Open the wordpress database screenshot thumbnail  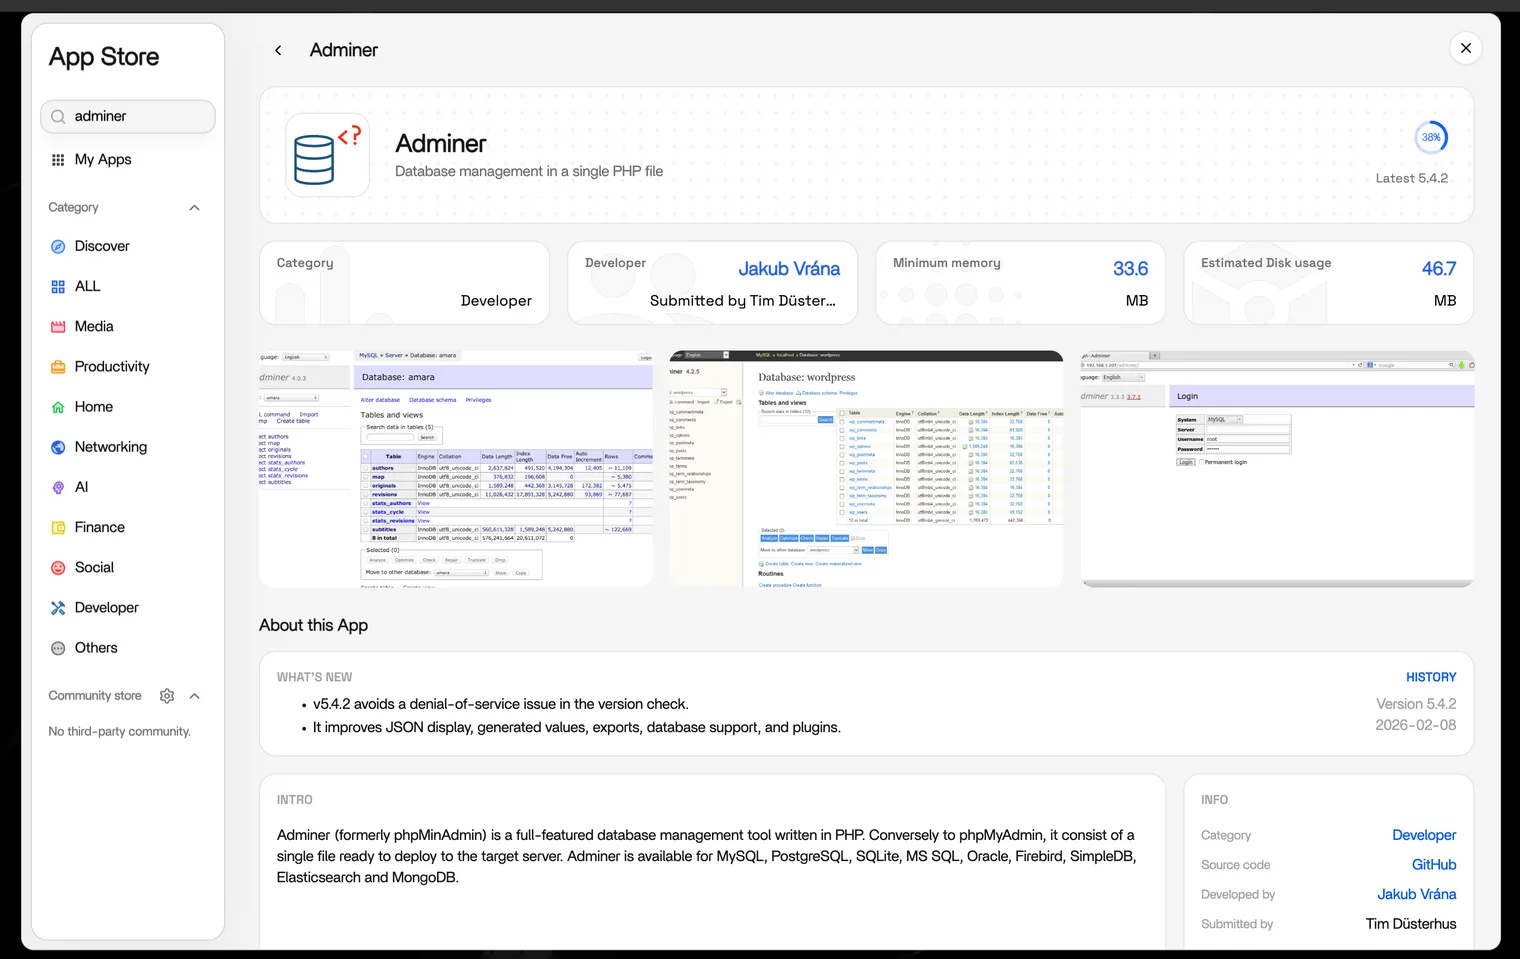866,469
